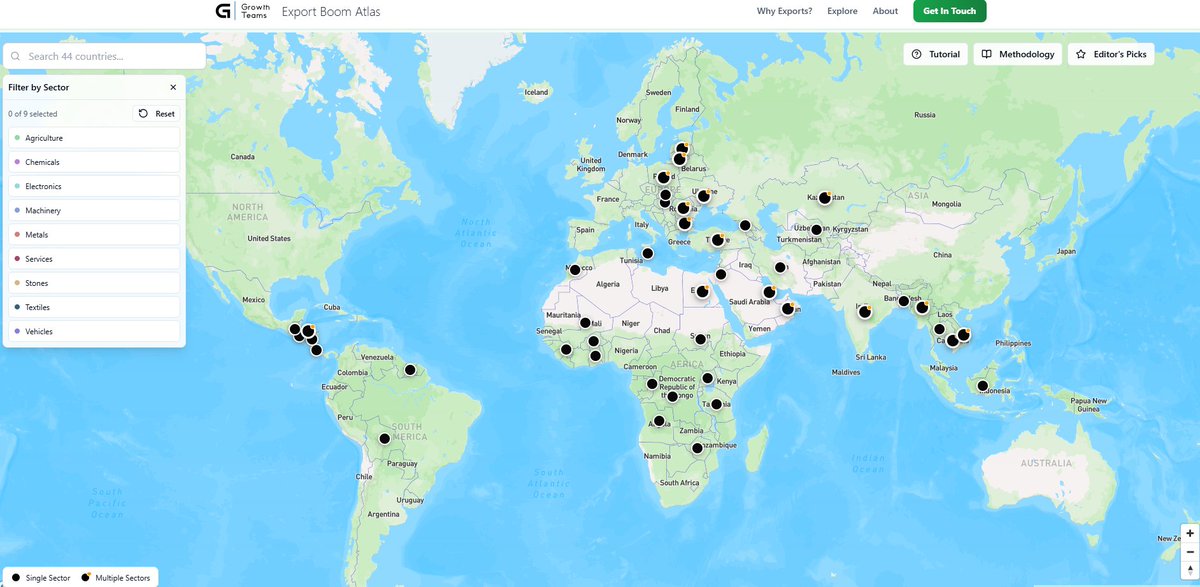The height and width of the screenshot is (587, 1200).
Task: Click the Editor's Picks star icon
Action: tap(1079, 54)
